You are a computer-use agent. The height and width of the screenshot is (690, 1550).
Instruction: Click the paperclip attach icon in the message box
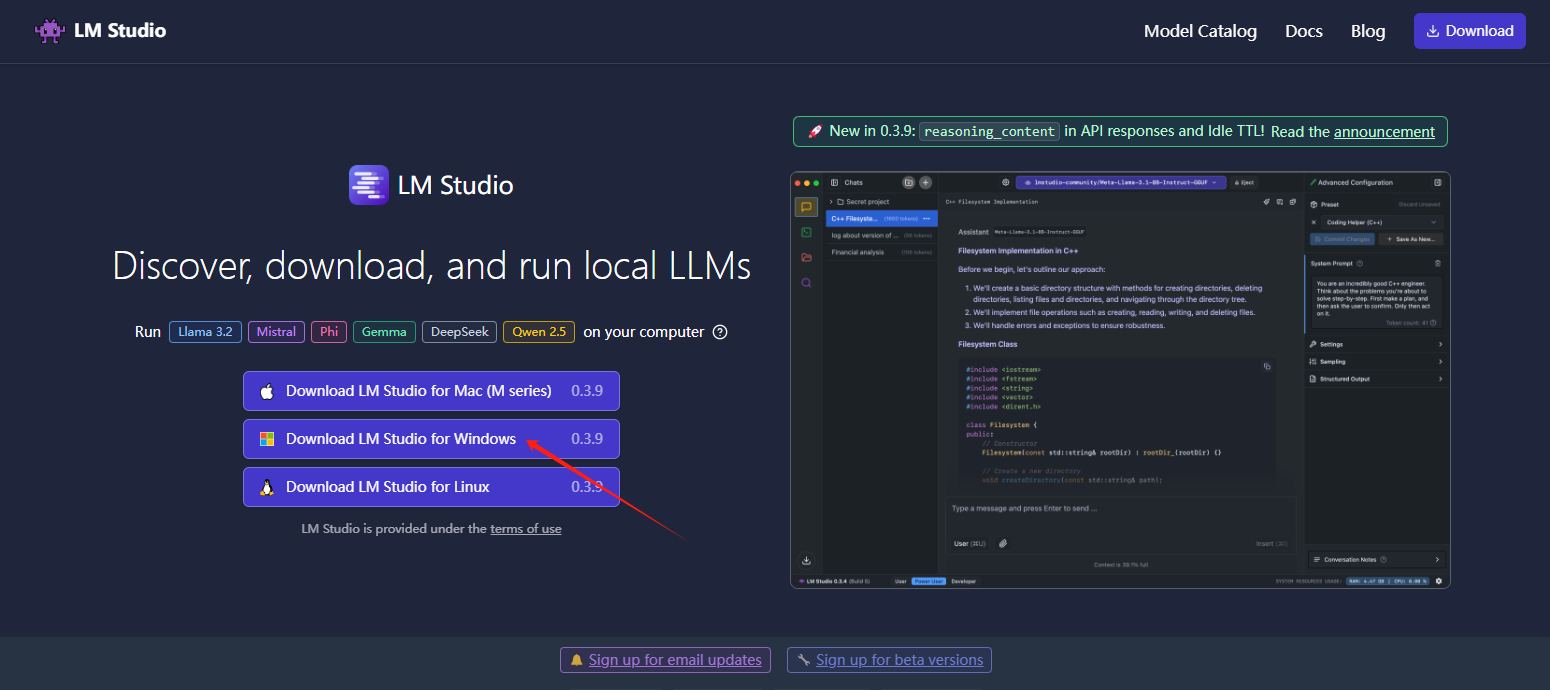pyautogui.click(x=1003, y=543)
